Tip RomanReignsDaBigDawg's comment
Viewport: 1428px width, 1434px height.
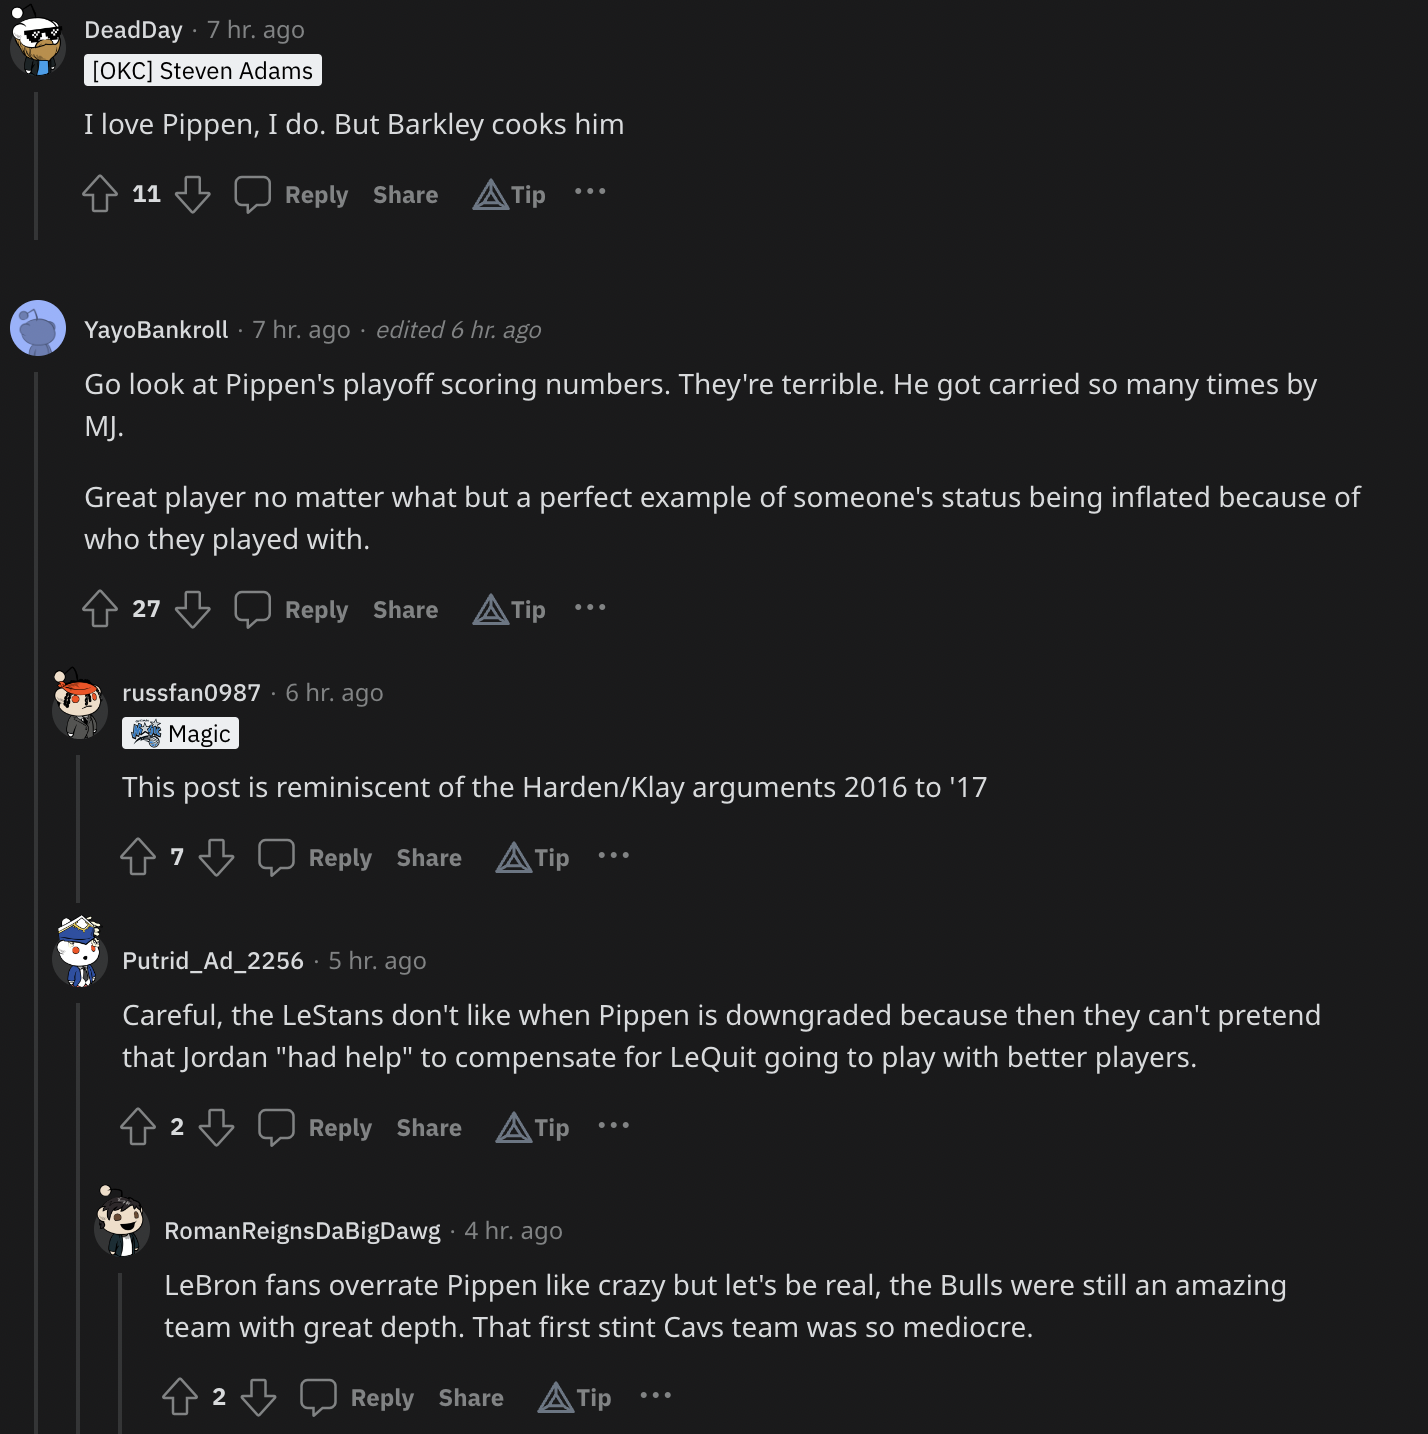(575, 1397)
